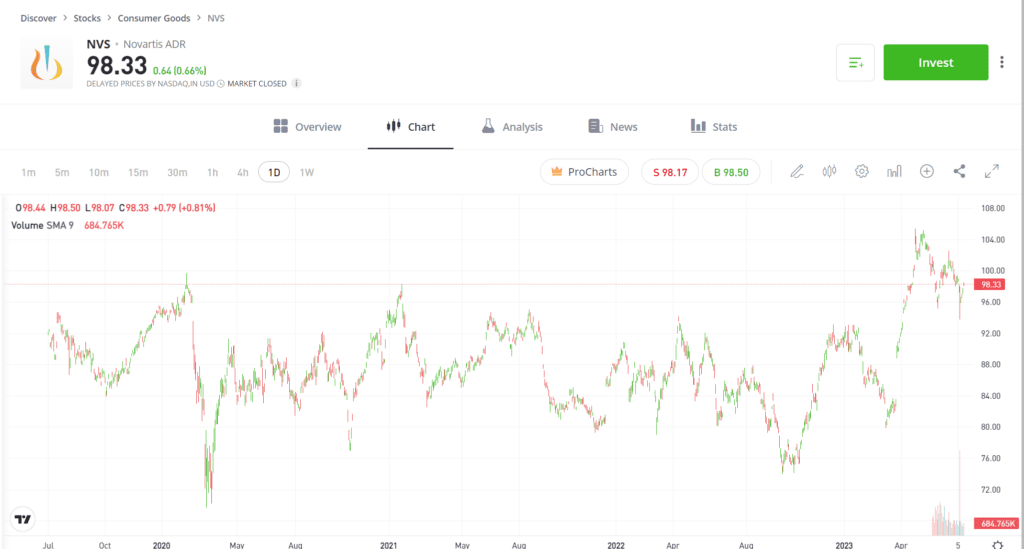Click the Novartis ADR company name
Image resolution: width=1024 pixels, height=549 pixels.
(x=155, y=44)
